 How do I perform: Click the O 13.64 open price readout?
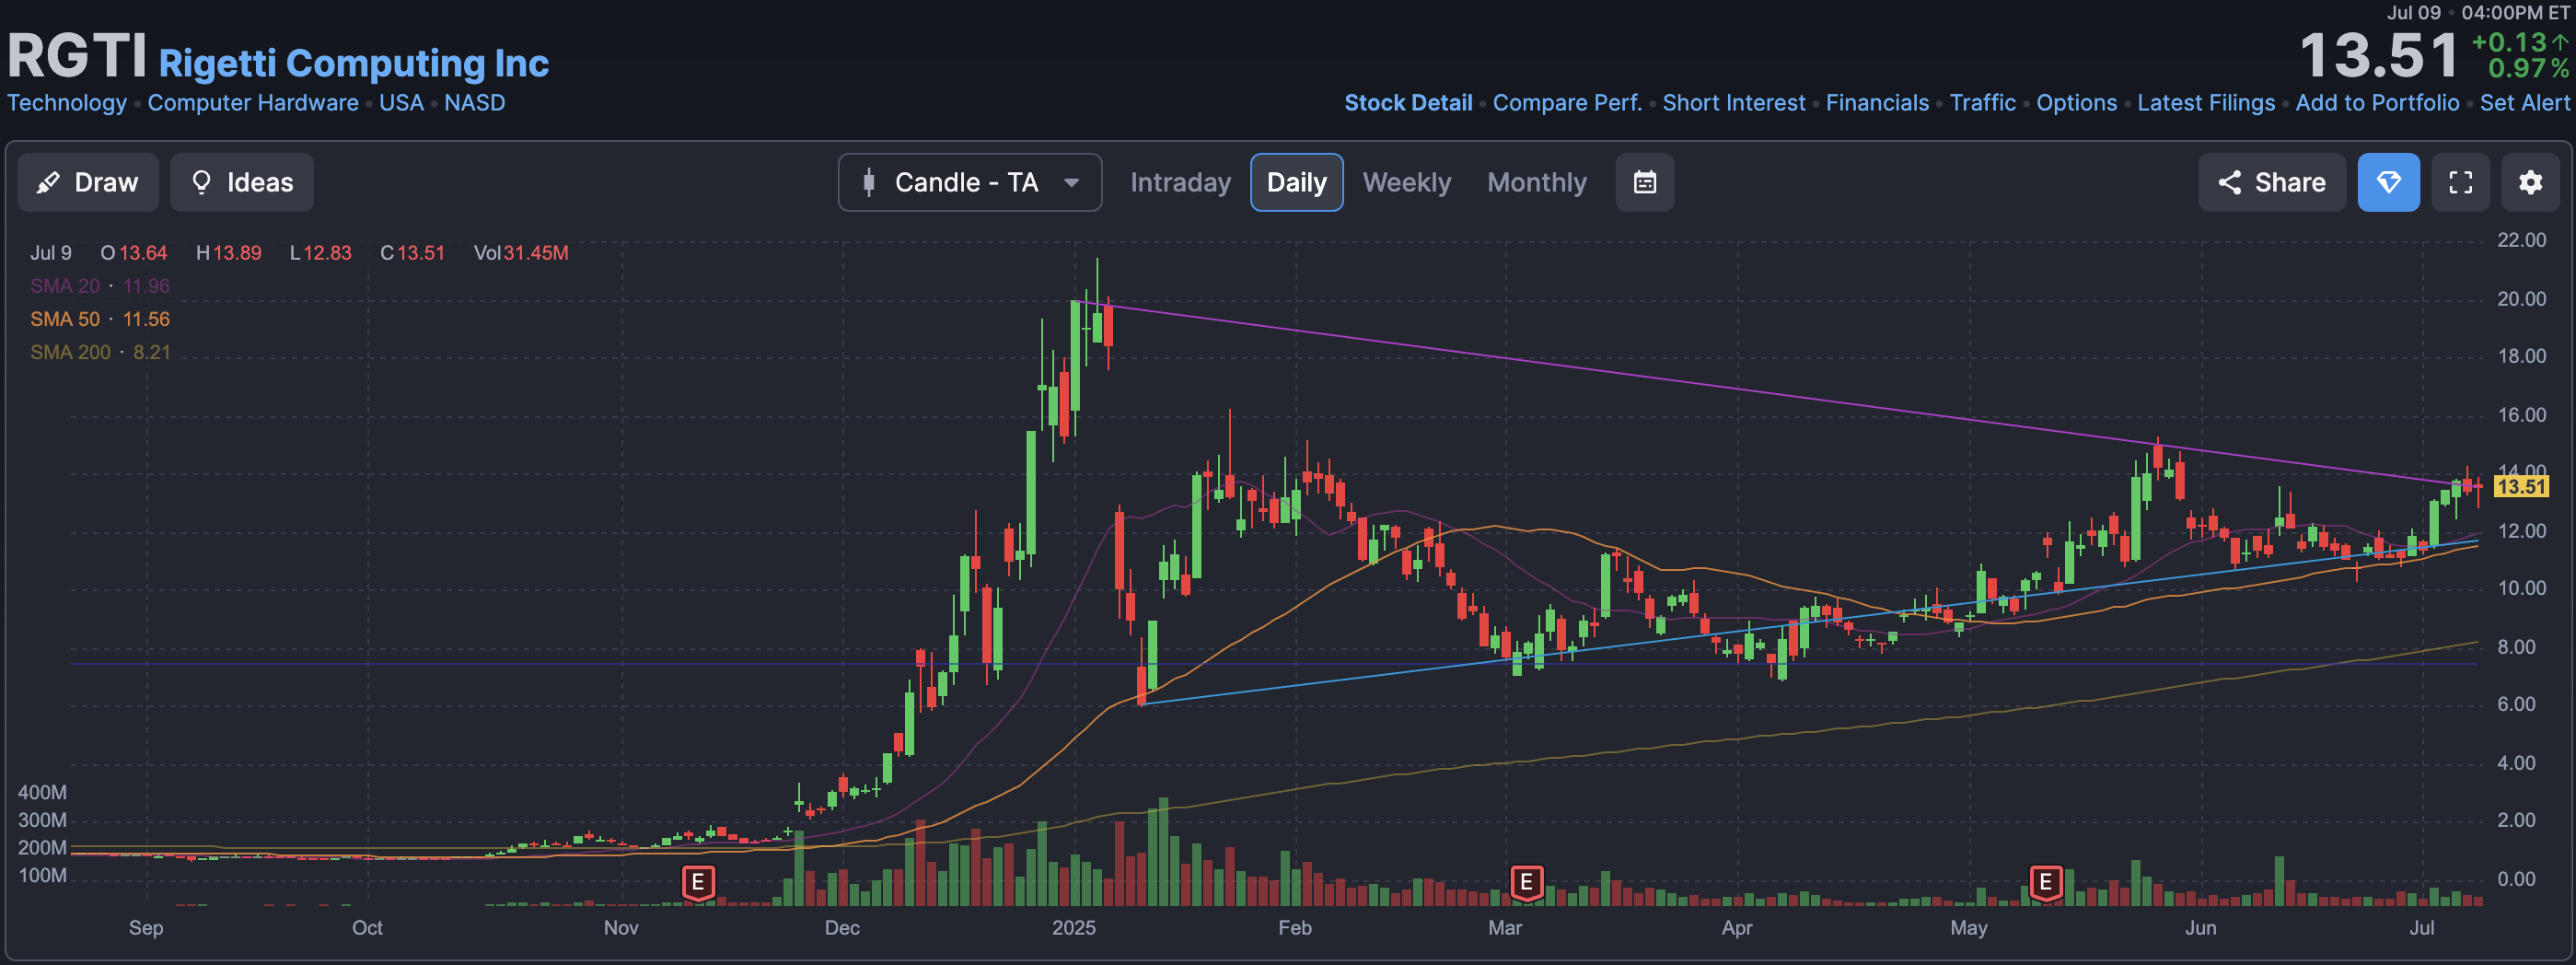(133, 253)
